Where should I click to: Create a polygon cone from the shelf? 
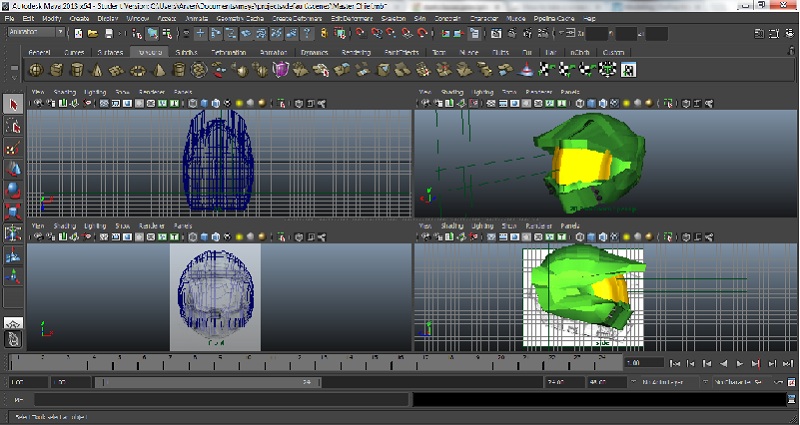tap(97, 70)
